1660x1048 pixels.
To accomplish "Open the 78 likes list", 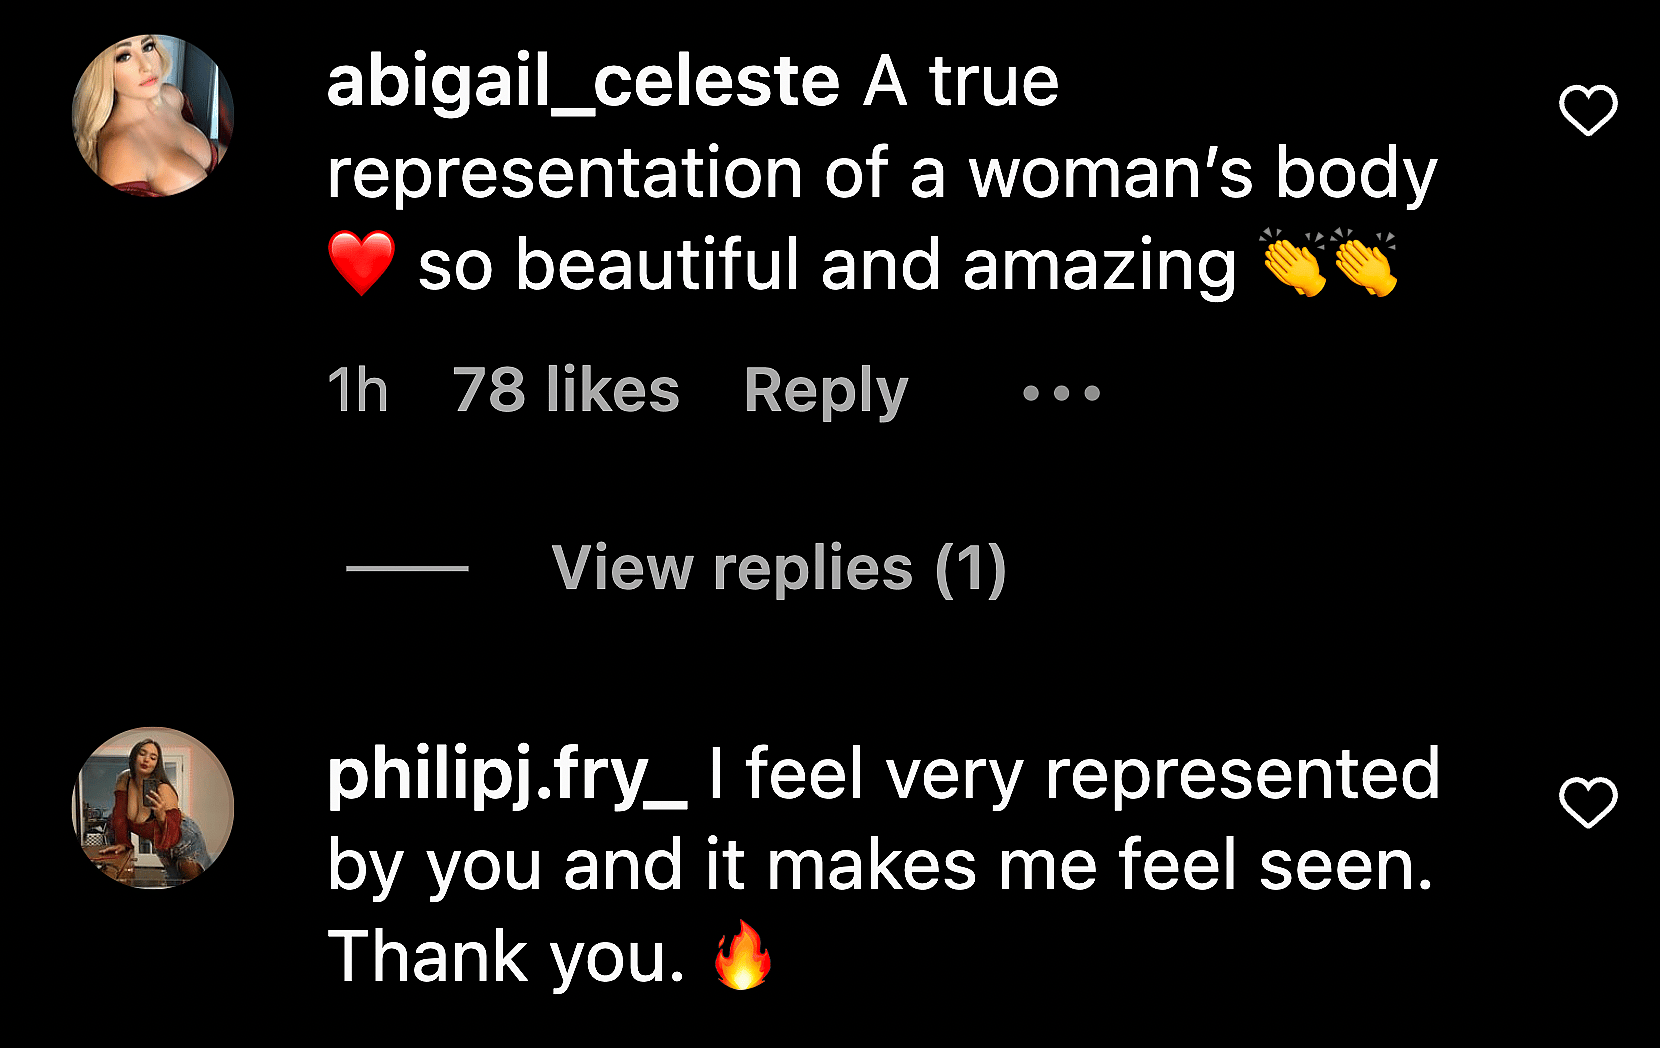I will point(566,391).
